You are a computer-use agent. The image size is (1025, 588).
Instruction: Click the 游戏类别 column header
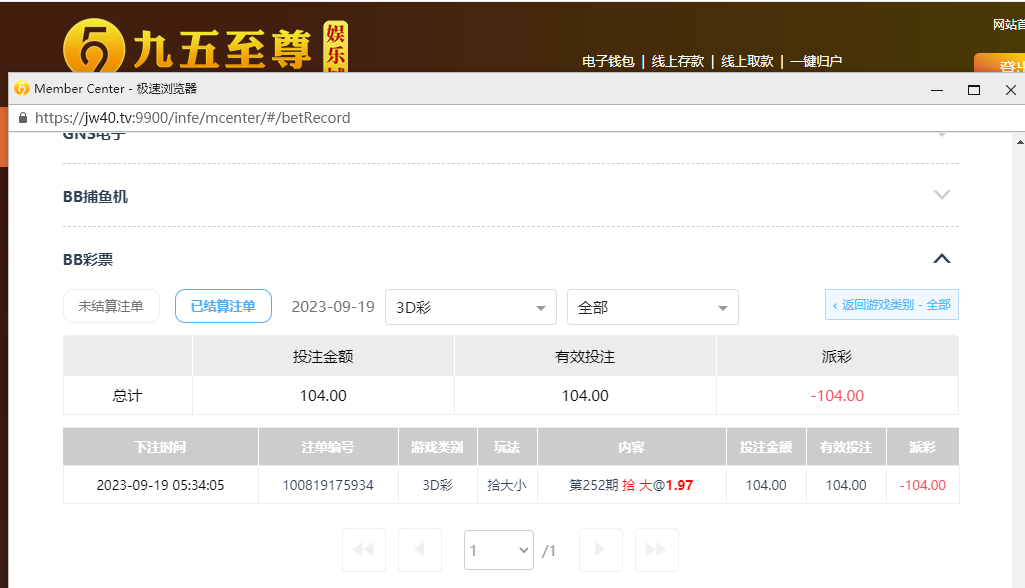pyautogui.click(x=437, y=447)
